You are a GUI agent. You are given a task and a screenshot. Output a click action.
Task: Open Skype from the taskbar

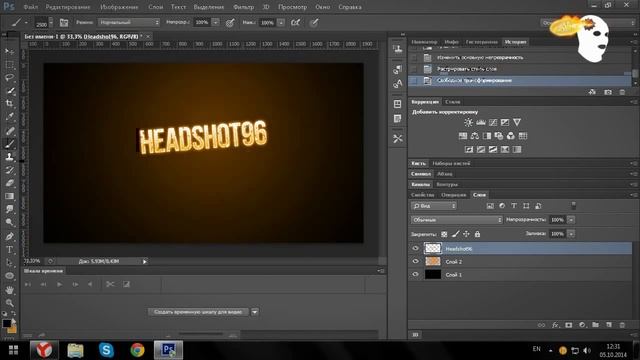click(106, 350)
